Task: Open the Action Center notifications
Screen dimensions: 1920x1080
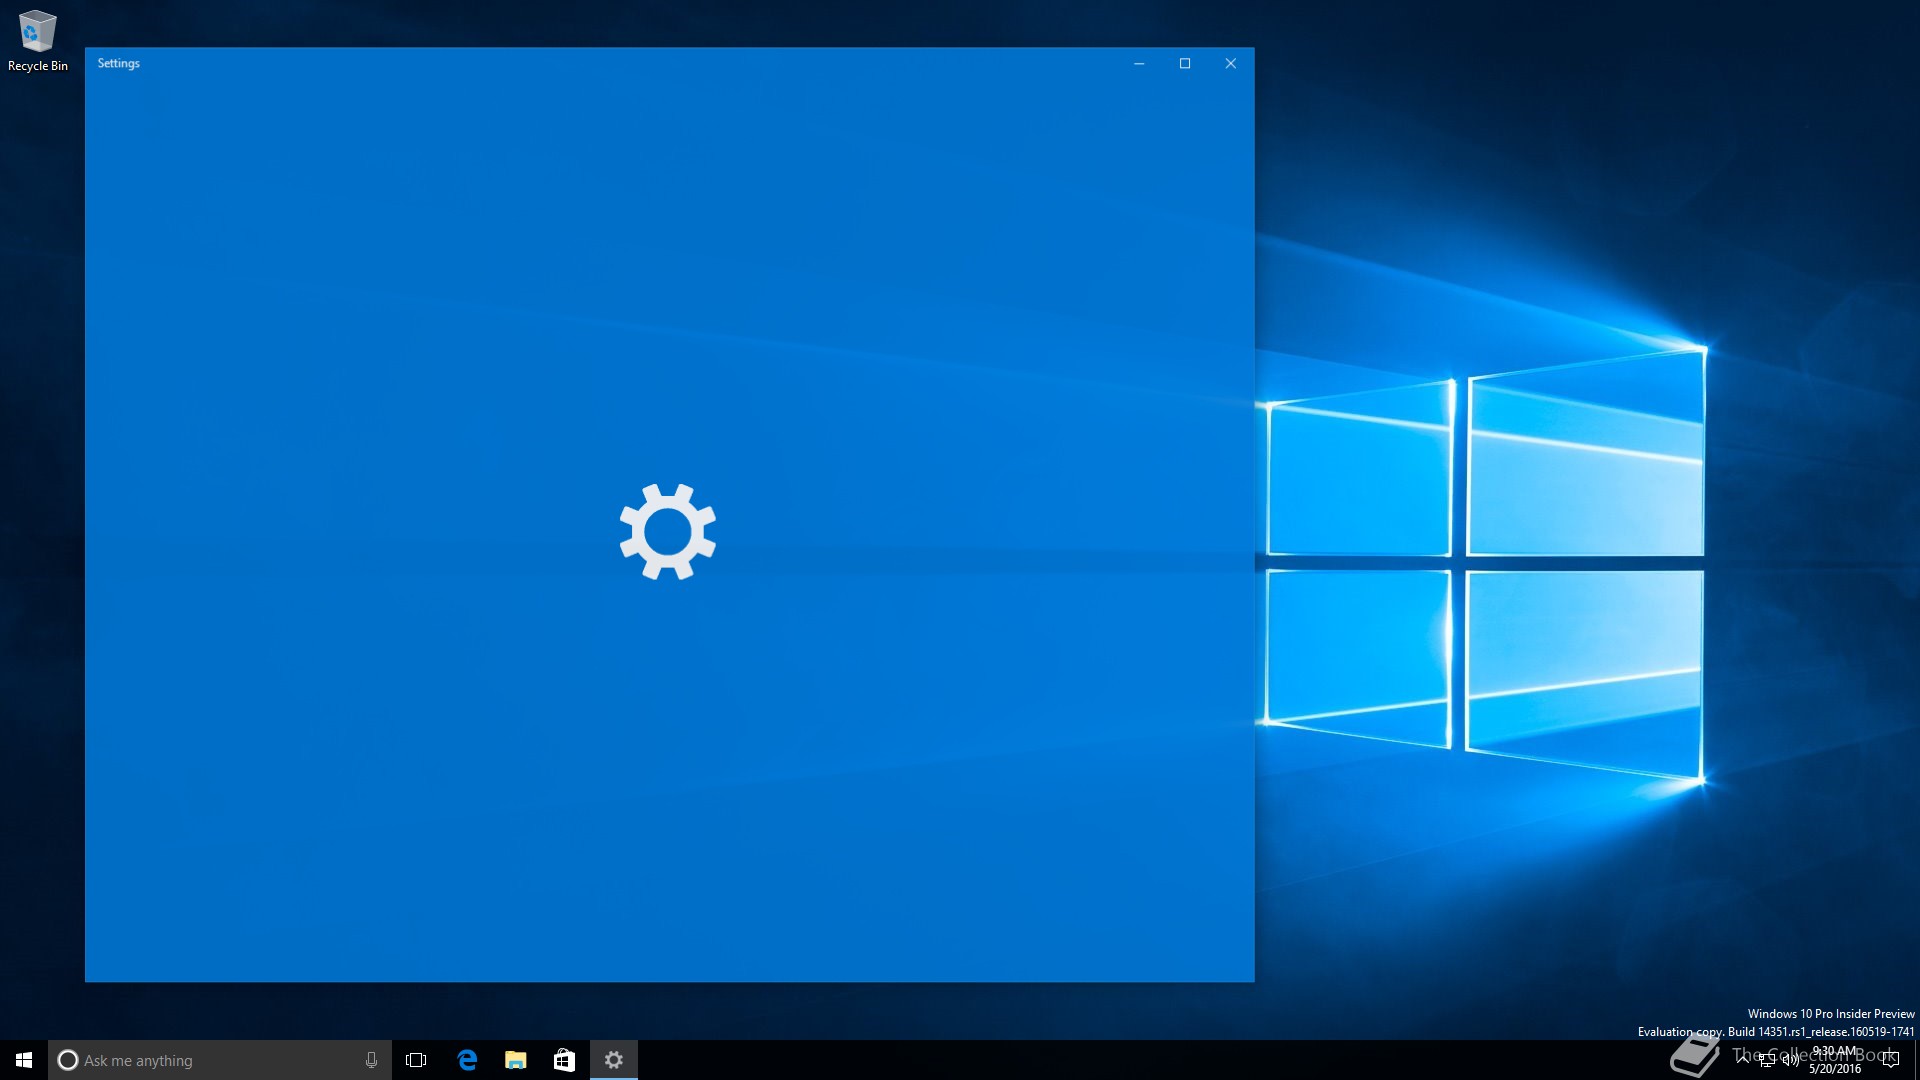Action: coord(1890,1060)
